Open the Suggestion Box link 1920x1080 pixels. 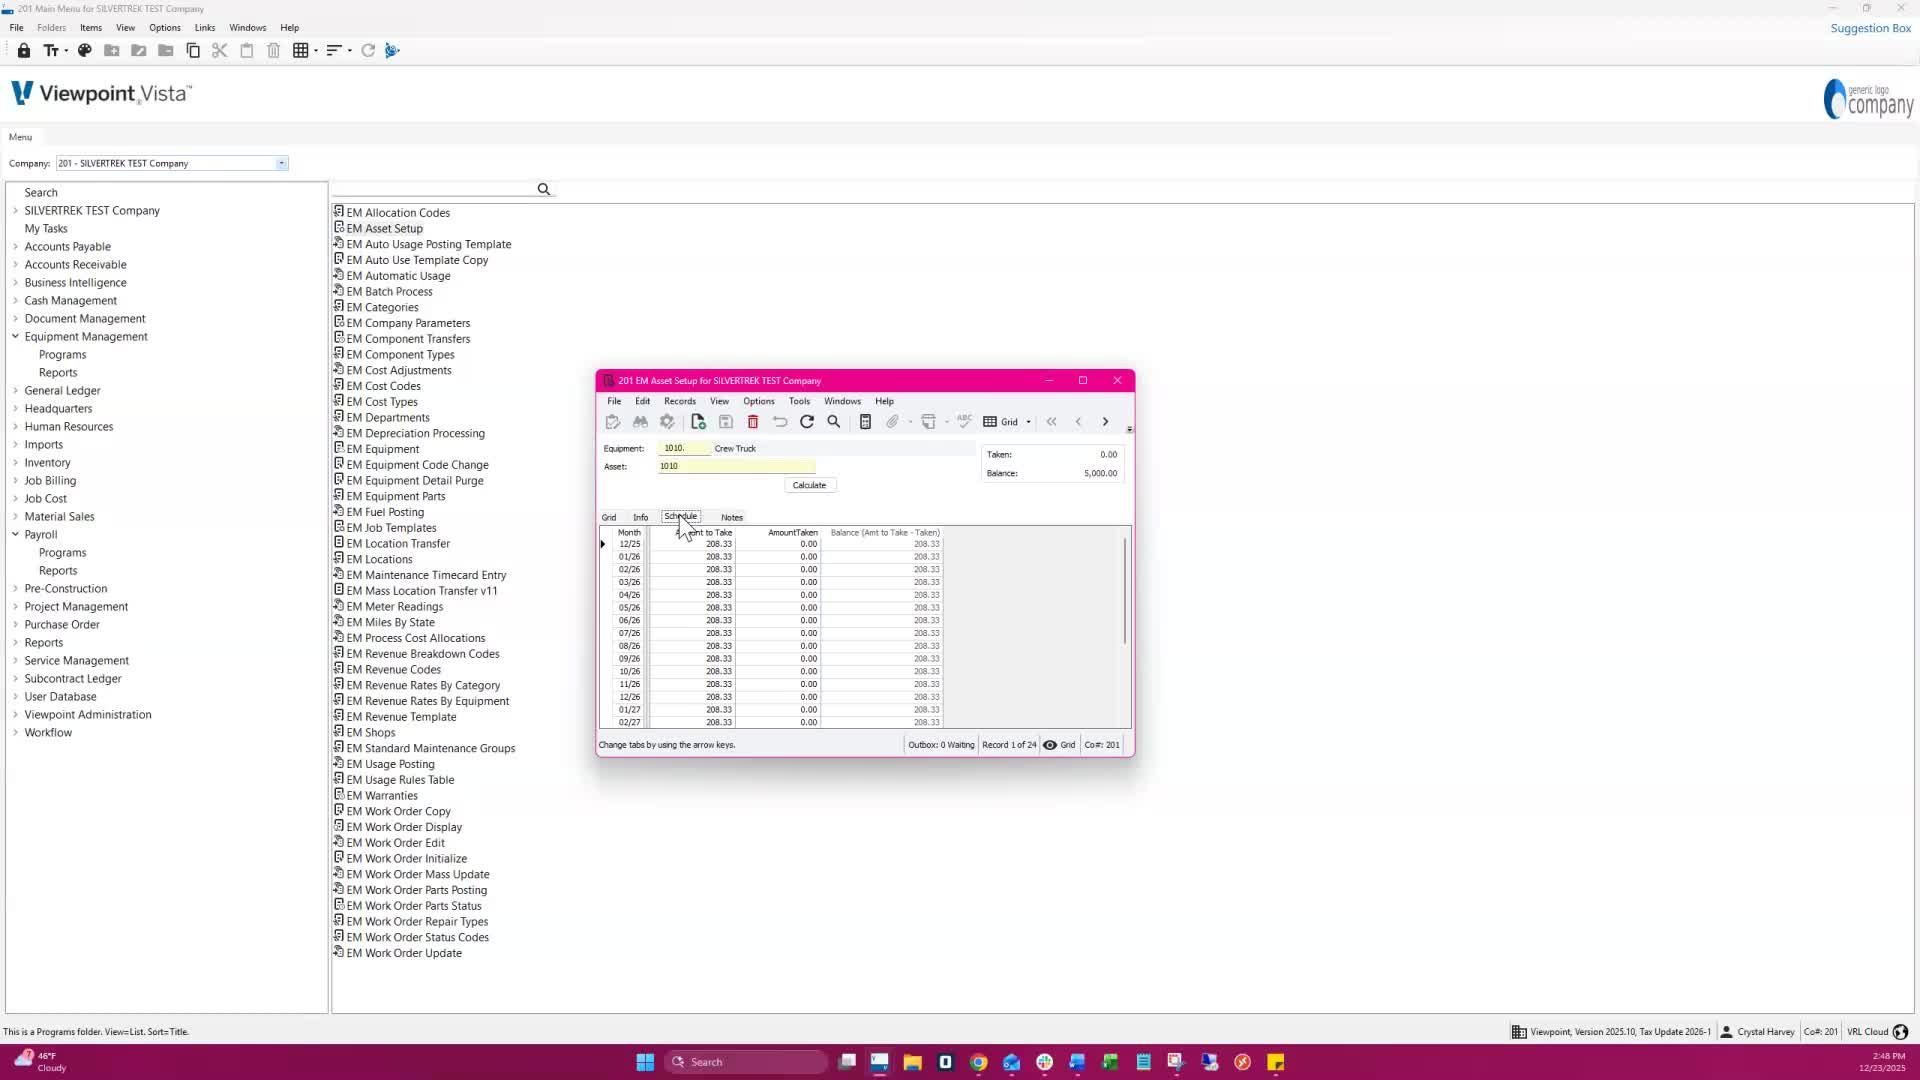pyautogui.click(x=1870, y=28)
